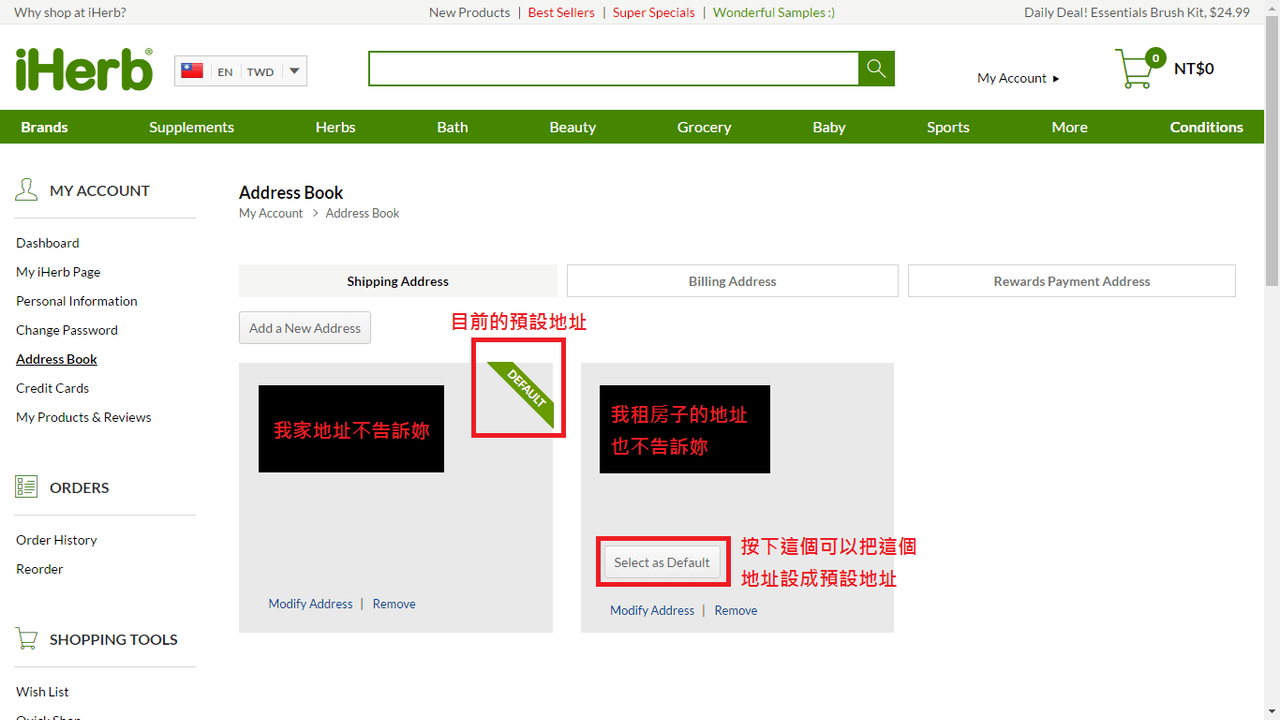Open My iHerb Page link
Image resolution: width=1280 pixels, height=720 pixels.
click(x=58, y=272)
